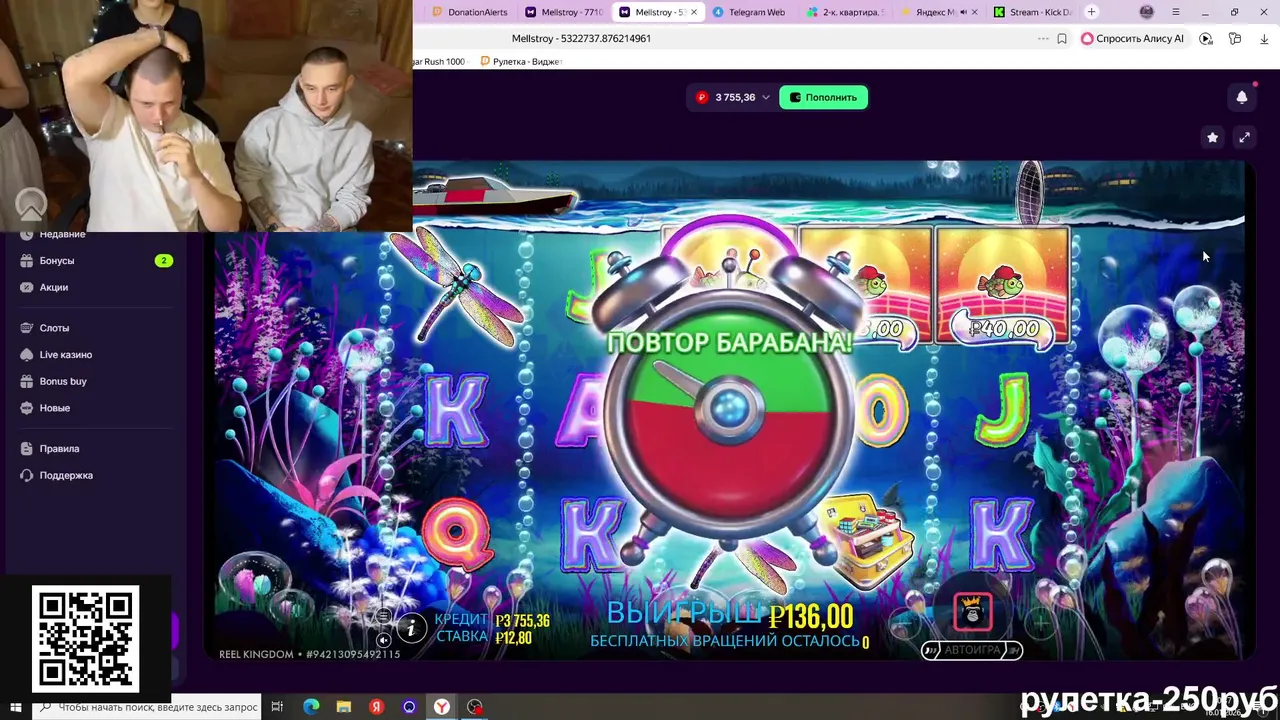Open Windows Start menu
This screenshot has height=720, width=1280.
[x=15, y=707]
